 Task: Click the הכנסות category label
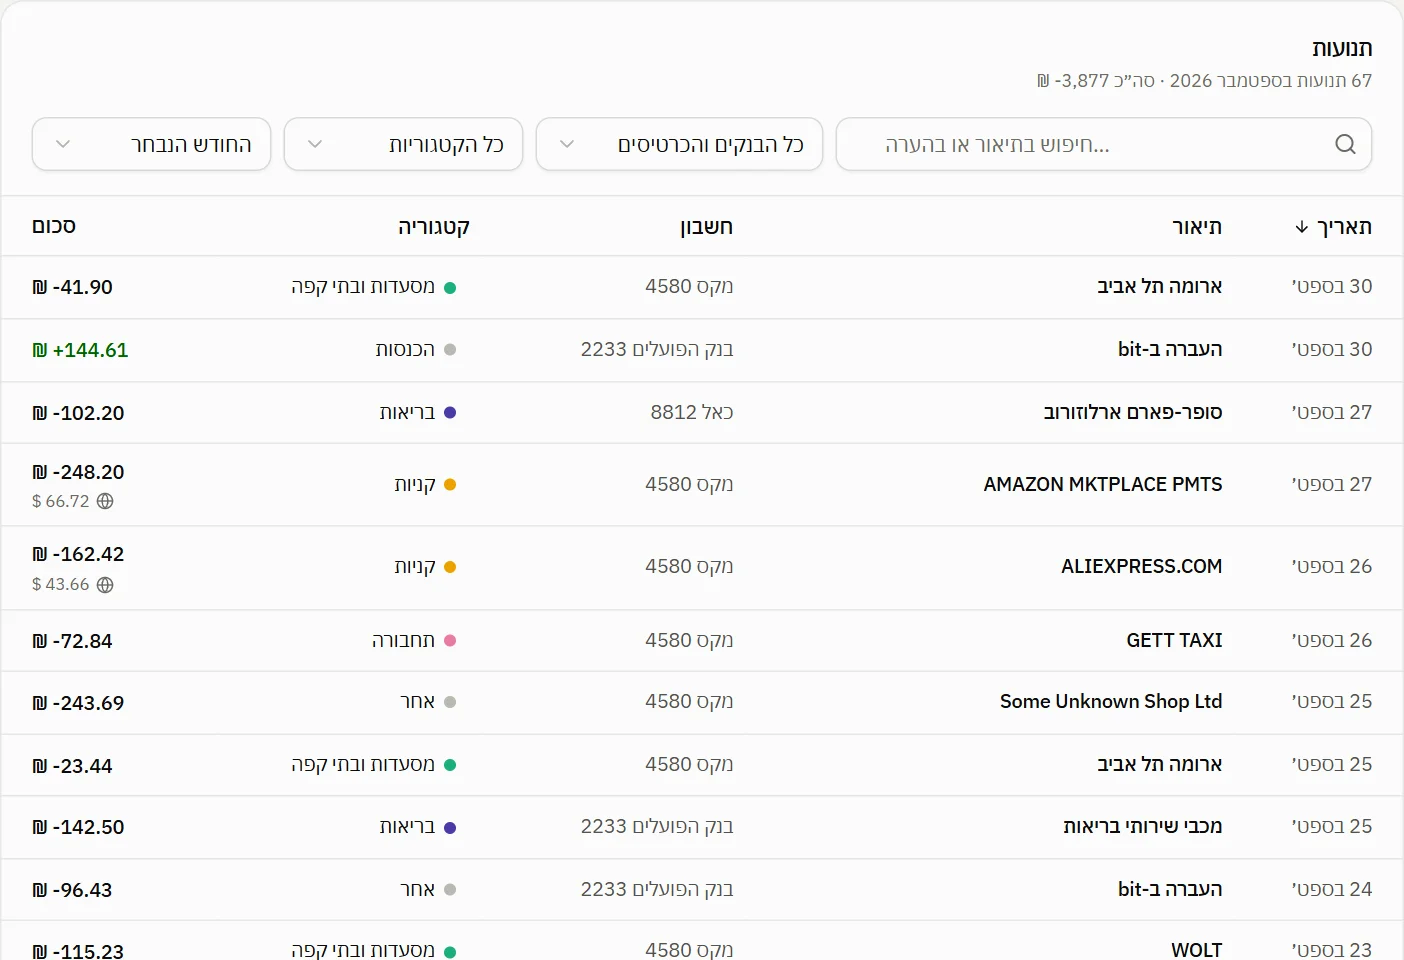point(405,349)
